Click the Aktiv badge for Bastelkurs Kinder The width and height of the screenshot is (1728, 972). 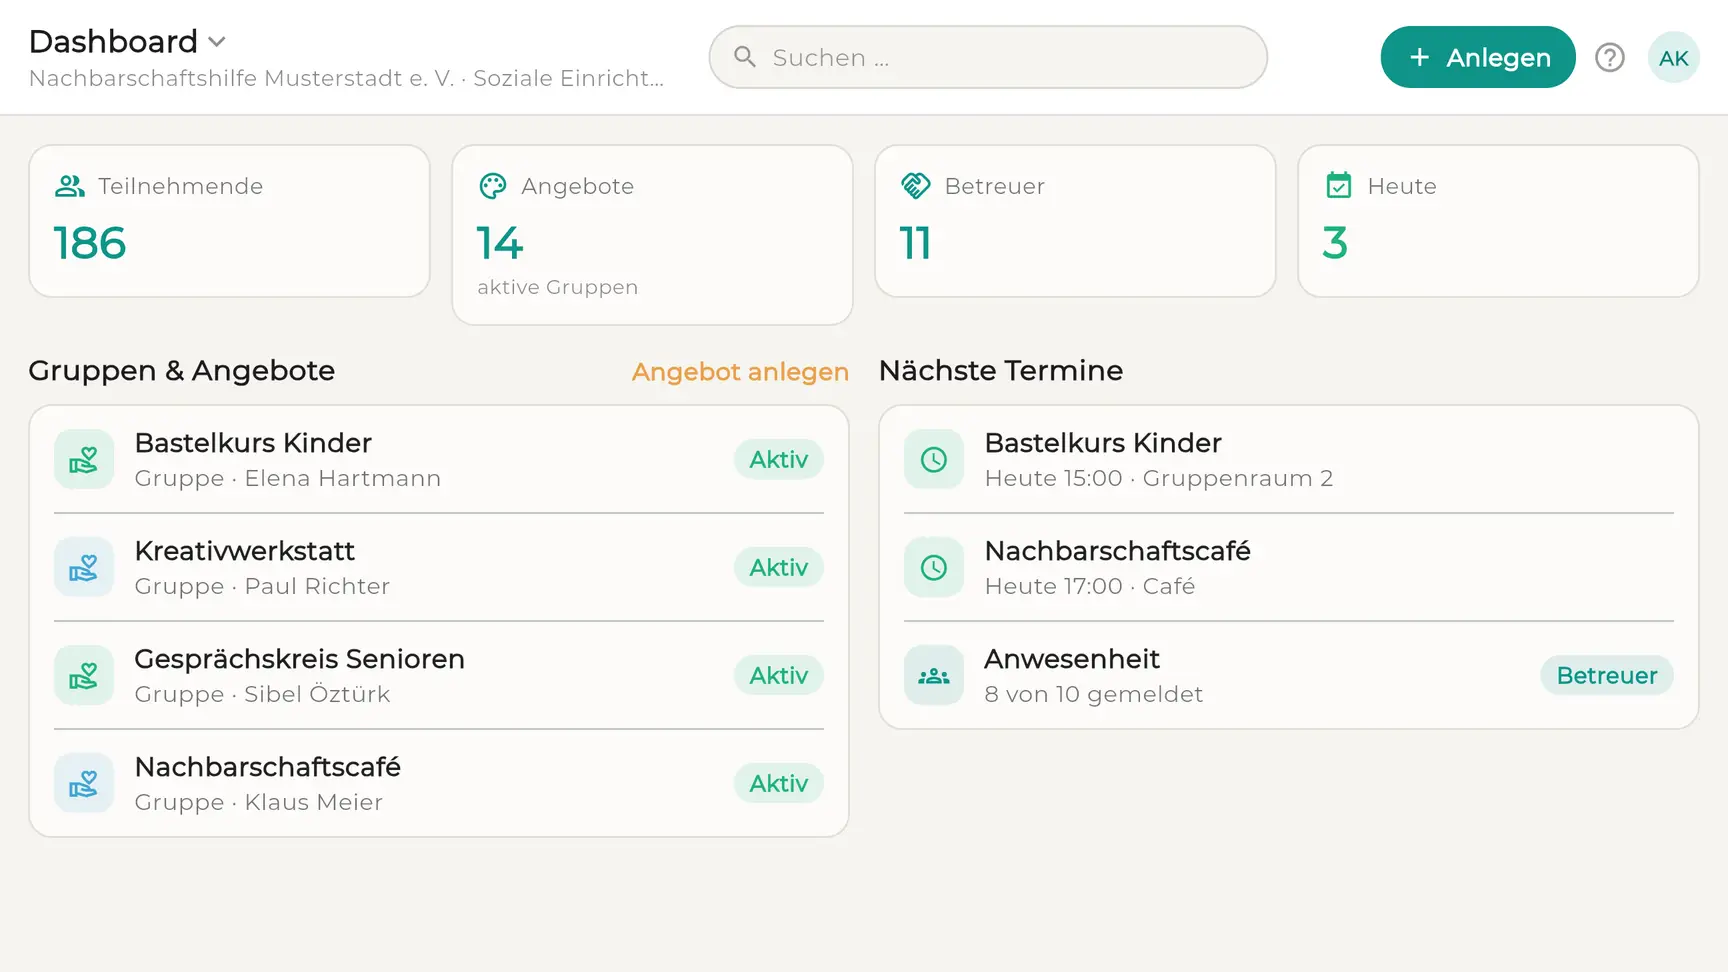779,459
